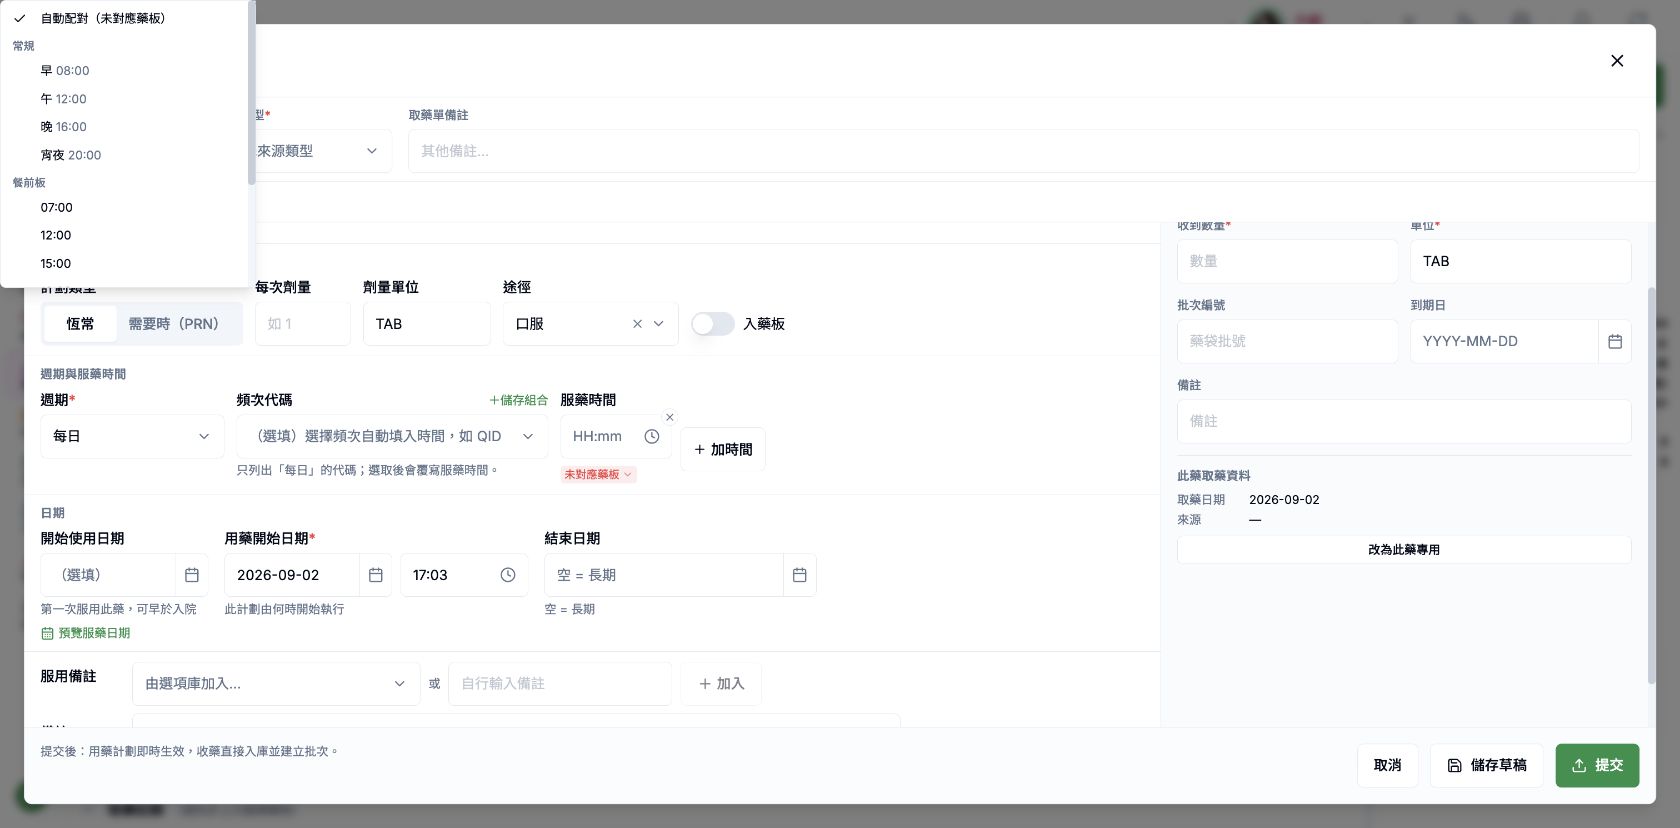
Task: Open calendar picker for 到期日 field
Action: (x=1615, y=342)
